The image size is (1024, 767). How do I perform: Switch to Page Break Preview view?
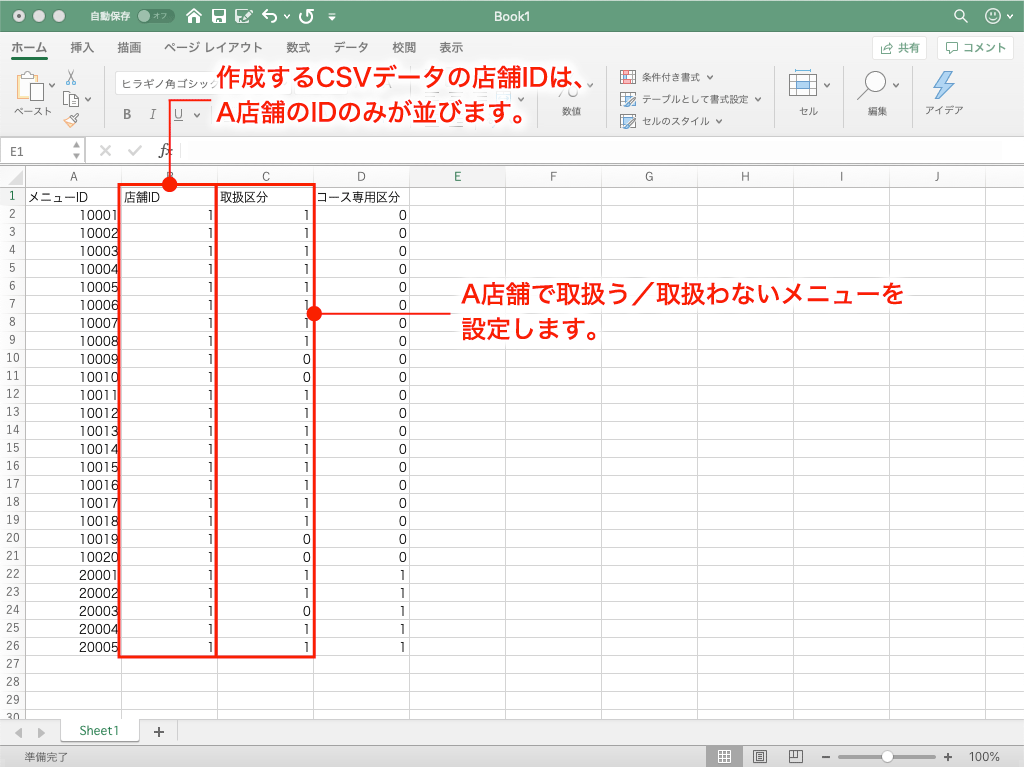795,757
